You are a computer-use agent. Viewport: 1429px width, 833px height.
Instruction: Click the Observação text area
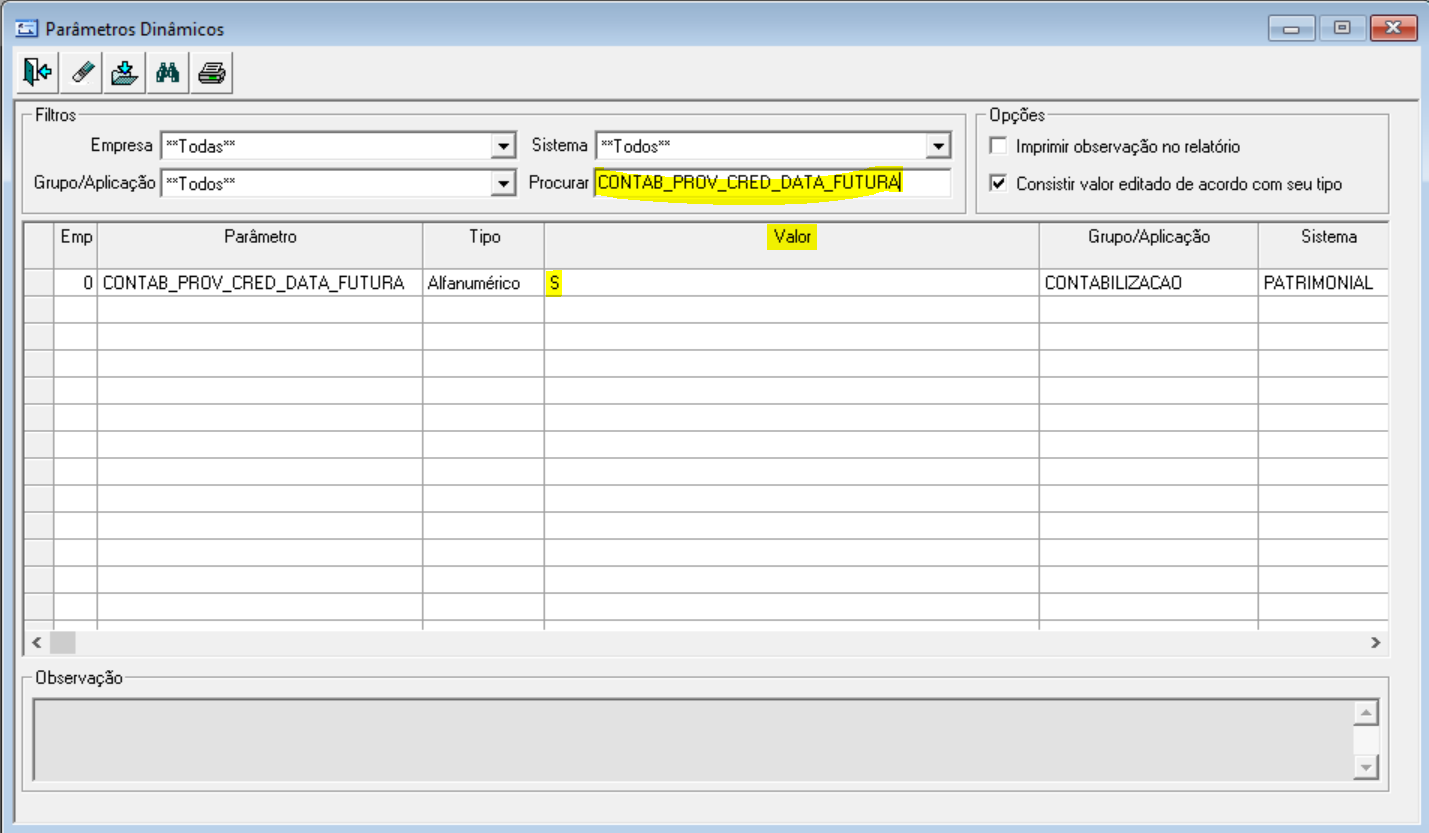click(693, 740)
